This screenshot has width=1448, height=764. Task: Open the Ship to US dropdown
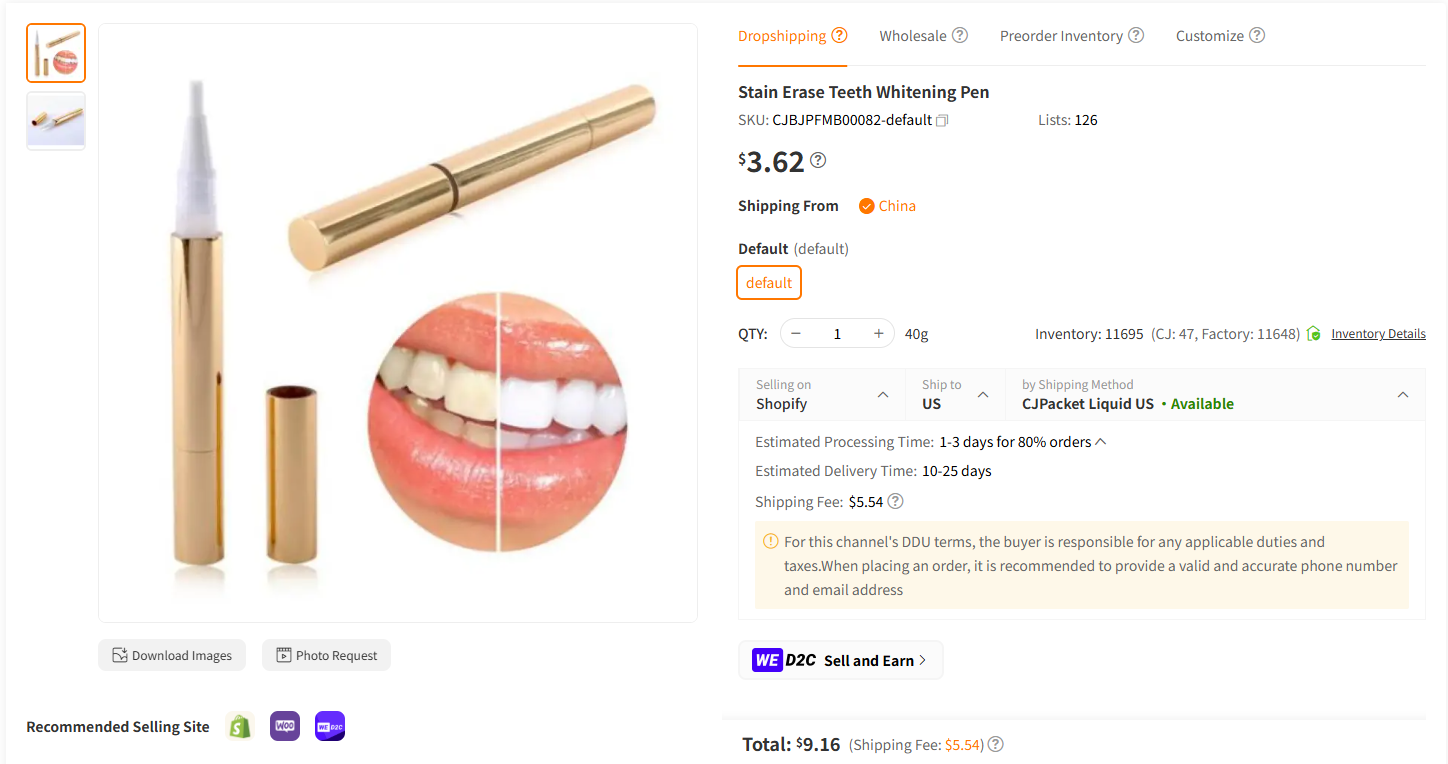coord(955,395)
